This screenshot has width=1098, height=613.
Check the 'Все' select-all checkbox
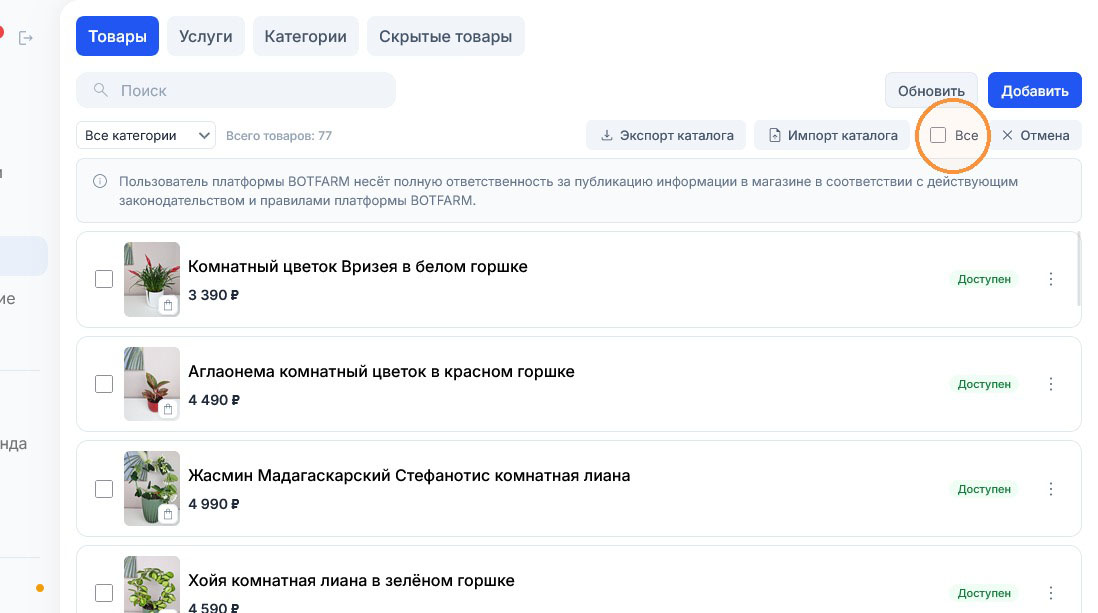click(x=938, y=135)
